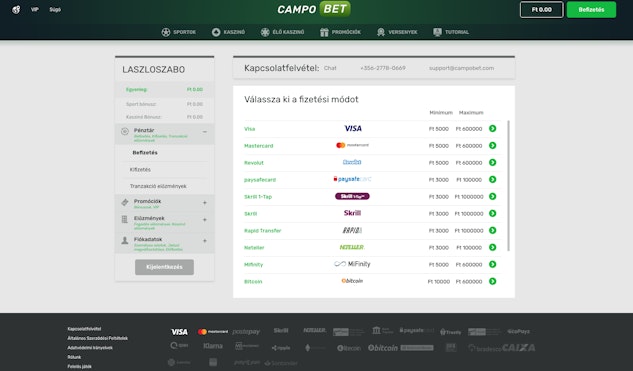Open the Tutorial menu
The width and height of the screenshot is (633, 371).
[x=451, y=32]
